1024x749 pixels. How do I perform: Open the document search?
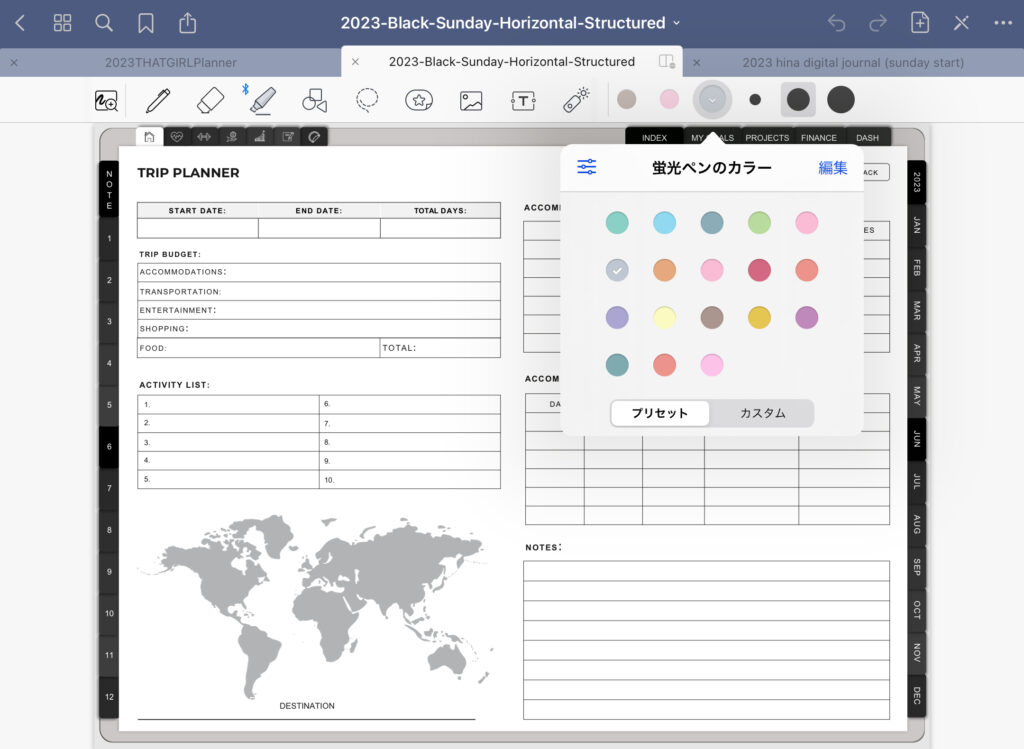(x=104, y=24)
